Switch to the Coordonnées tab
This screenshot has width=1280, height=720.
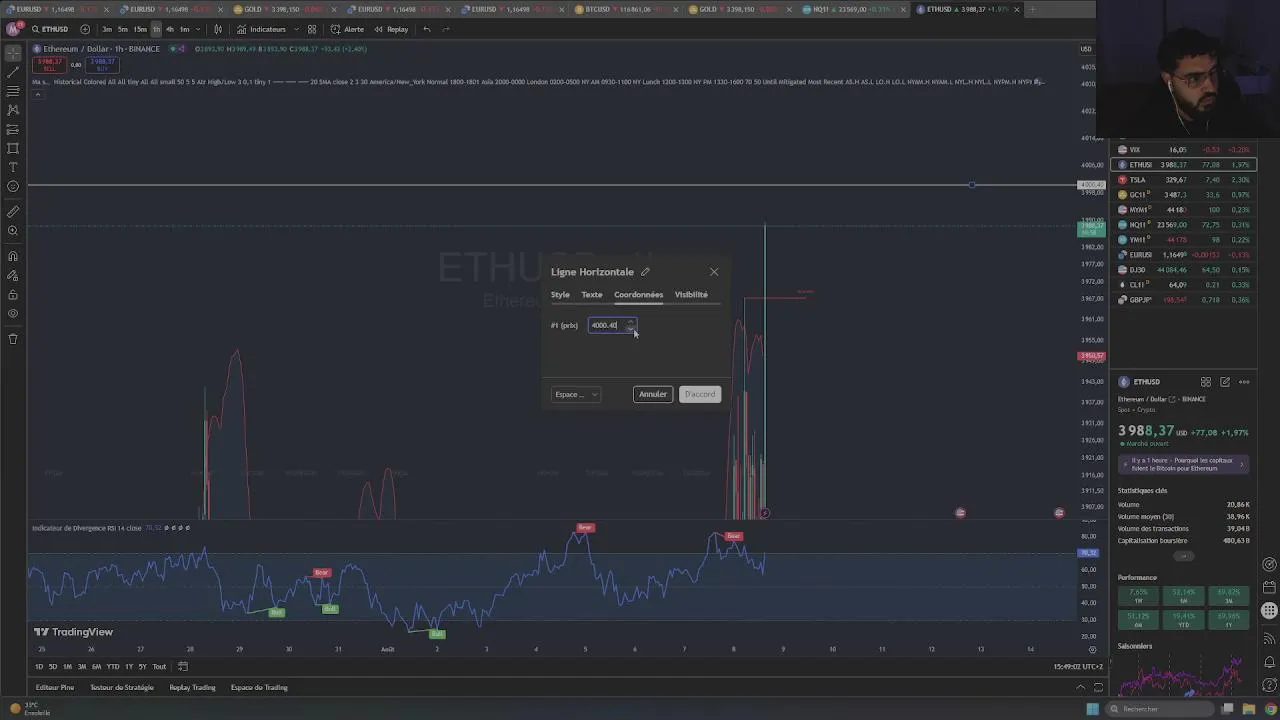(x=638, y=295)
